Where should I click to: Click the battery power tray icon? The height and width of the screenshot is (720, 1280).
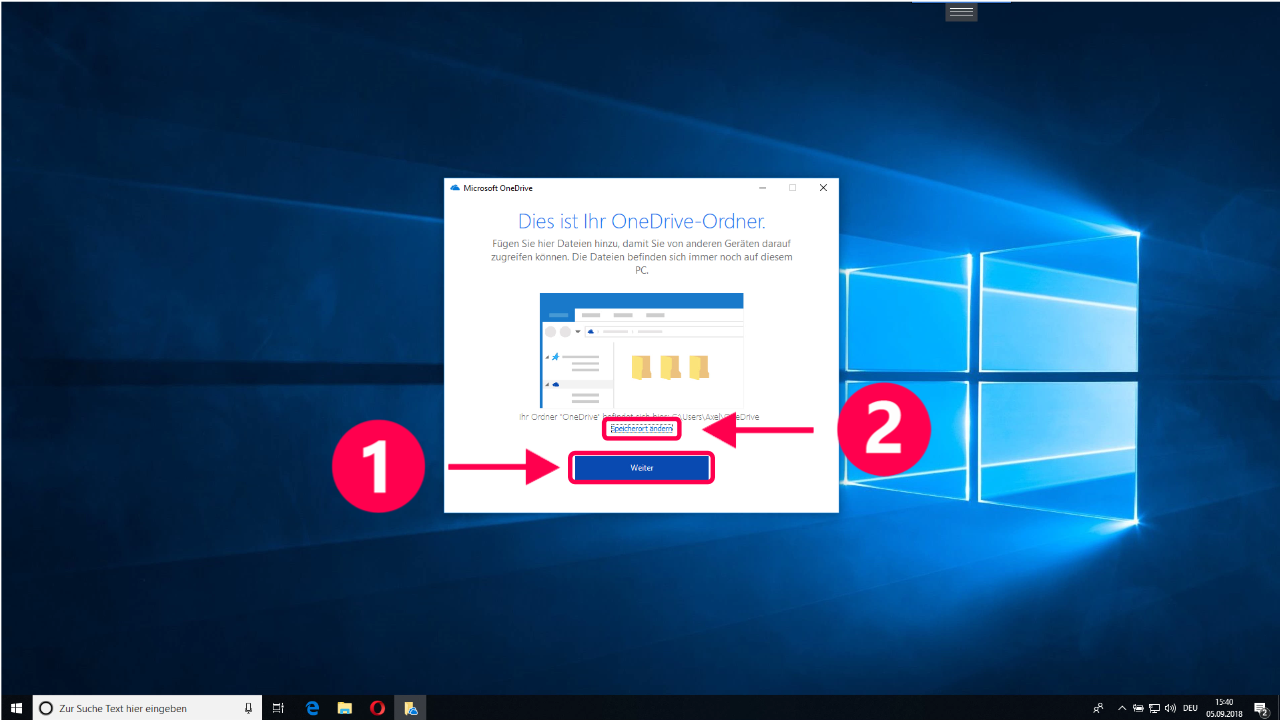click(x=1138, y=708)
